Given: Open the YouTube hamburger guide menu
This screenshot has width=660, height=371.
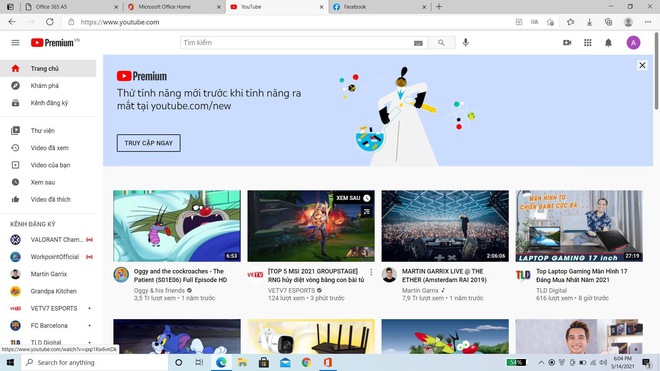Looking at the screenshot, I should coord(15,43).
